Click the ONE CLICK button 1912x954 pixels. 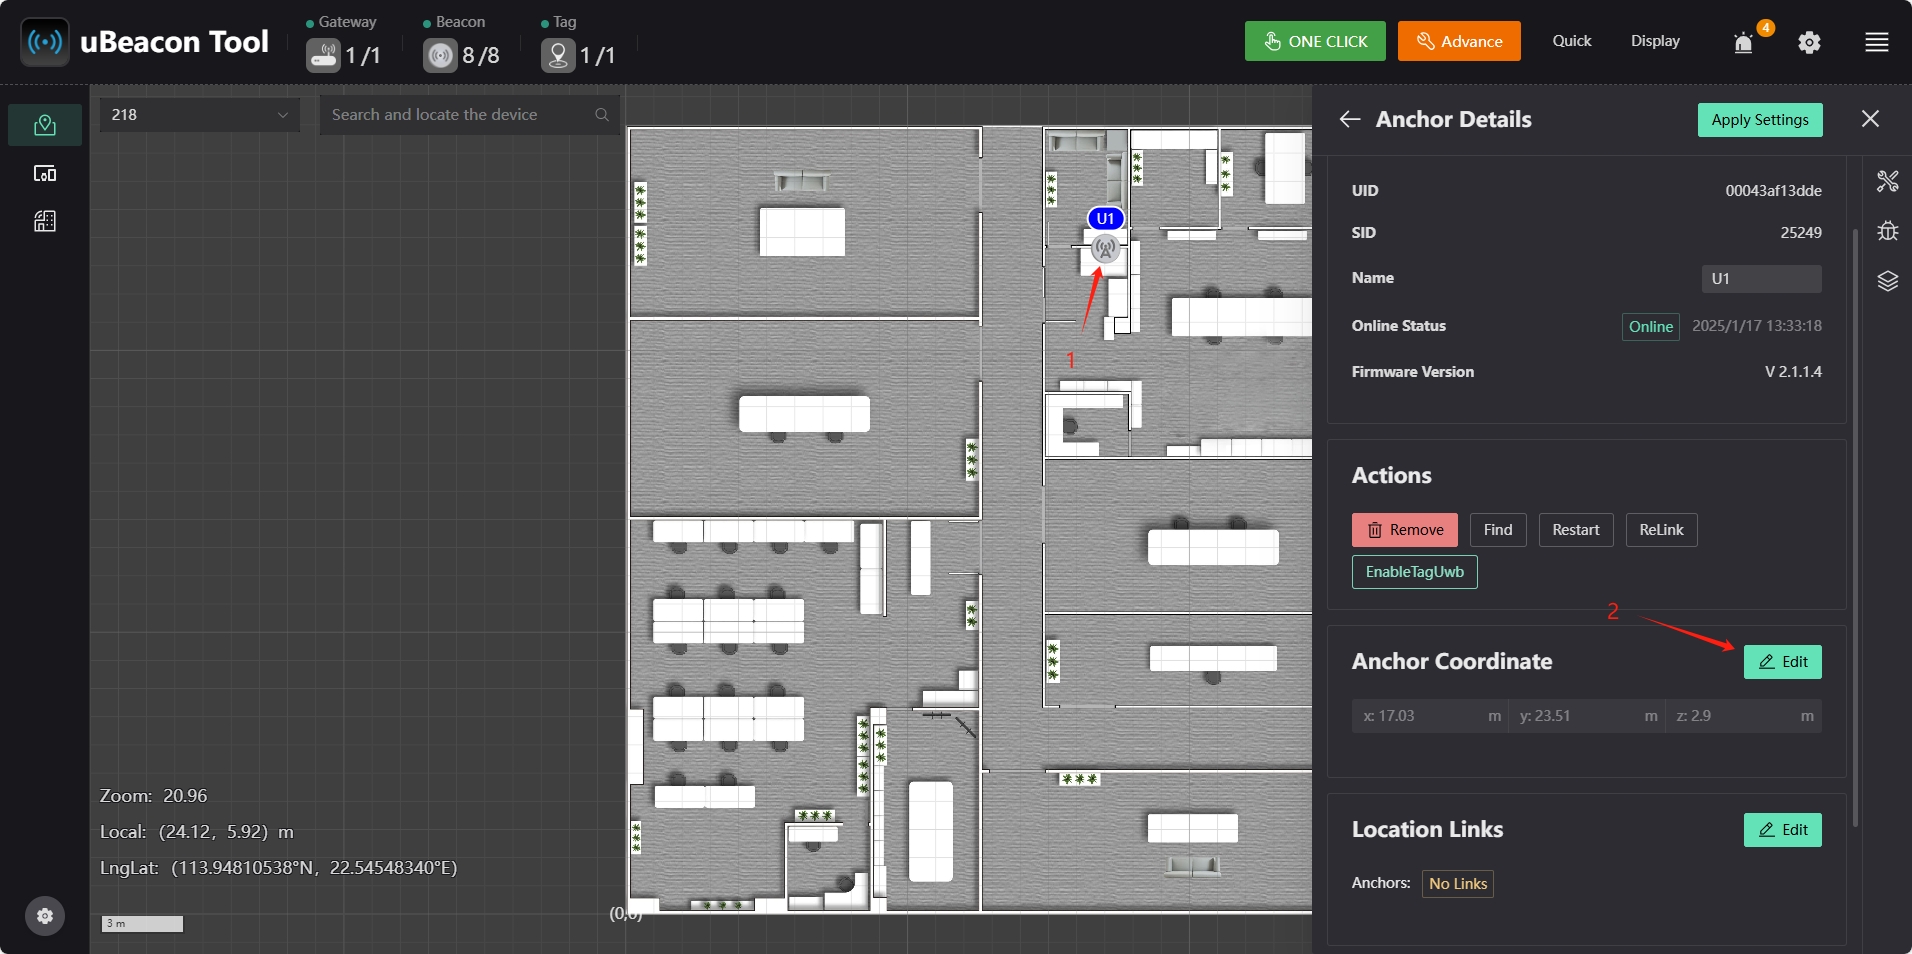[1315, 41]
